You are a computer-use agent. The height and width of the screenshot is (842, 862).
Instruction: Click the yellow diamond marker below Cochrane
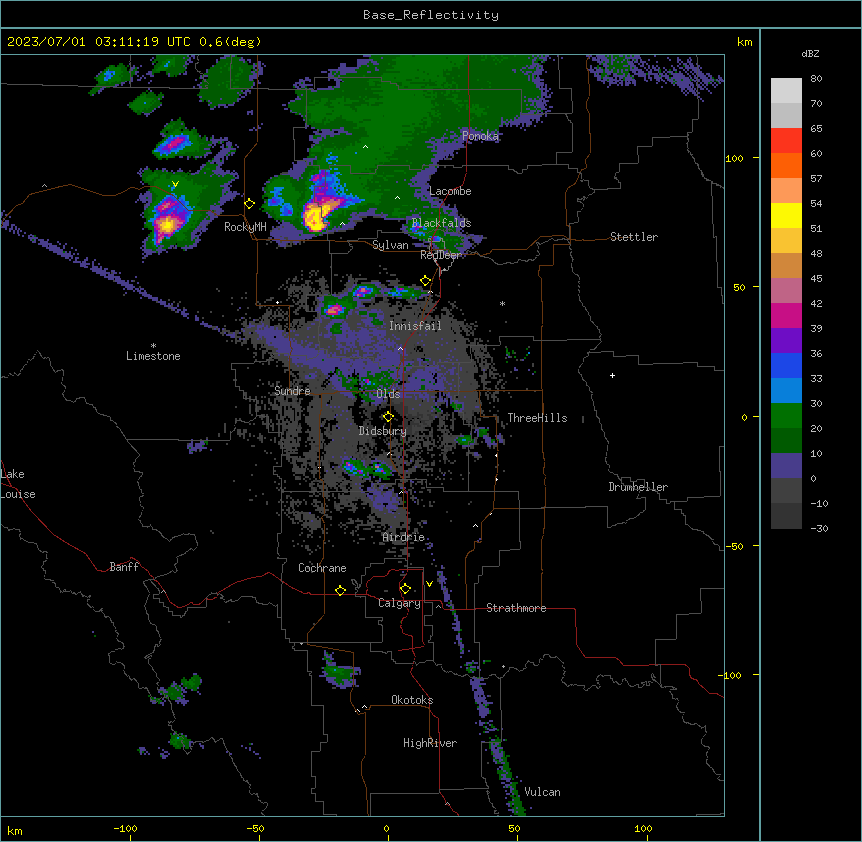coord(340,590)
